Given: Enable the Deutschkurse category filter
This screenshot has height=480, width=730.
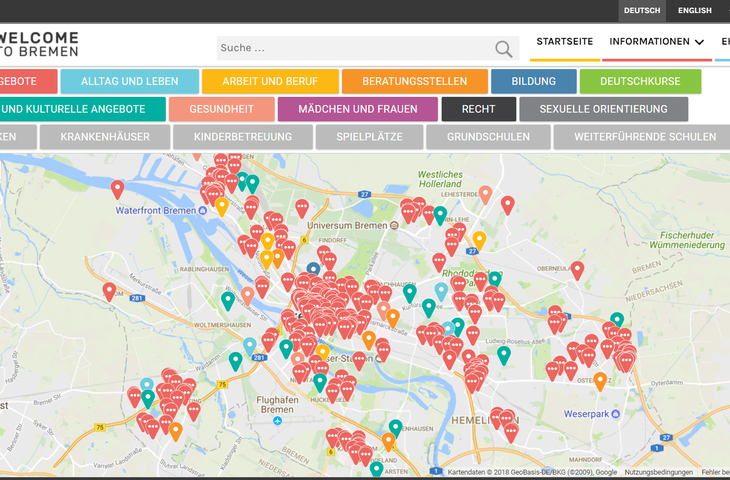Looking at the screenshot, I should [x=640, y=81].
